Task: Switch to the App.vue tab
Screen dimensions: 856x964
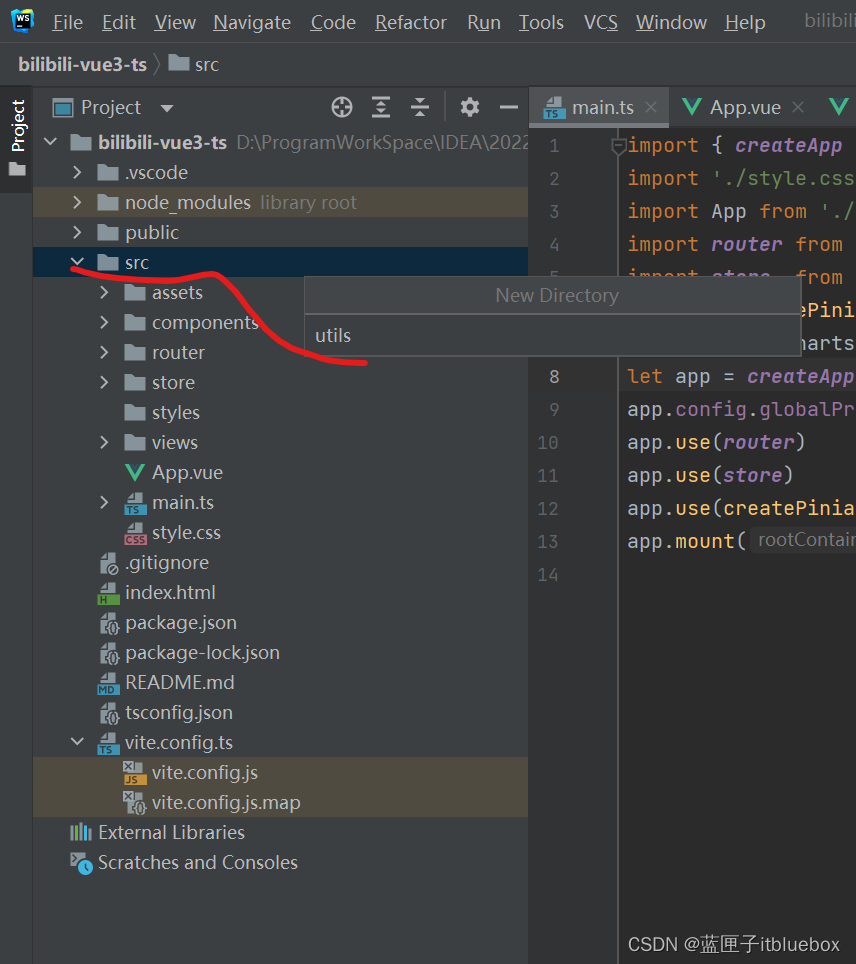Action: [744, 108]
